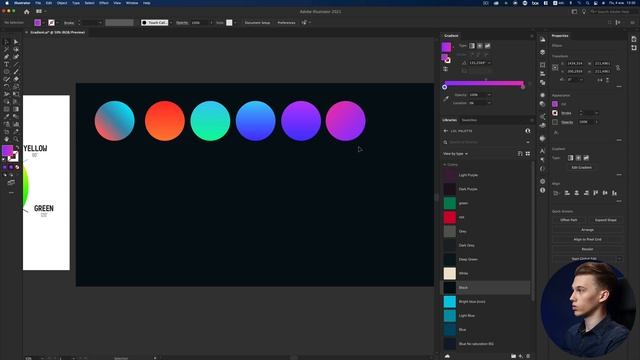Select the Rotate tool
The height and width of the screenshot is (360, 640).
tap(7, 87)
